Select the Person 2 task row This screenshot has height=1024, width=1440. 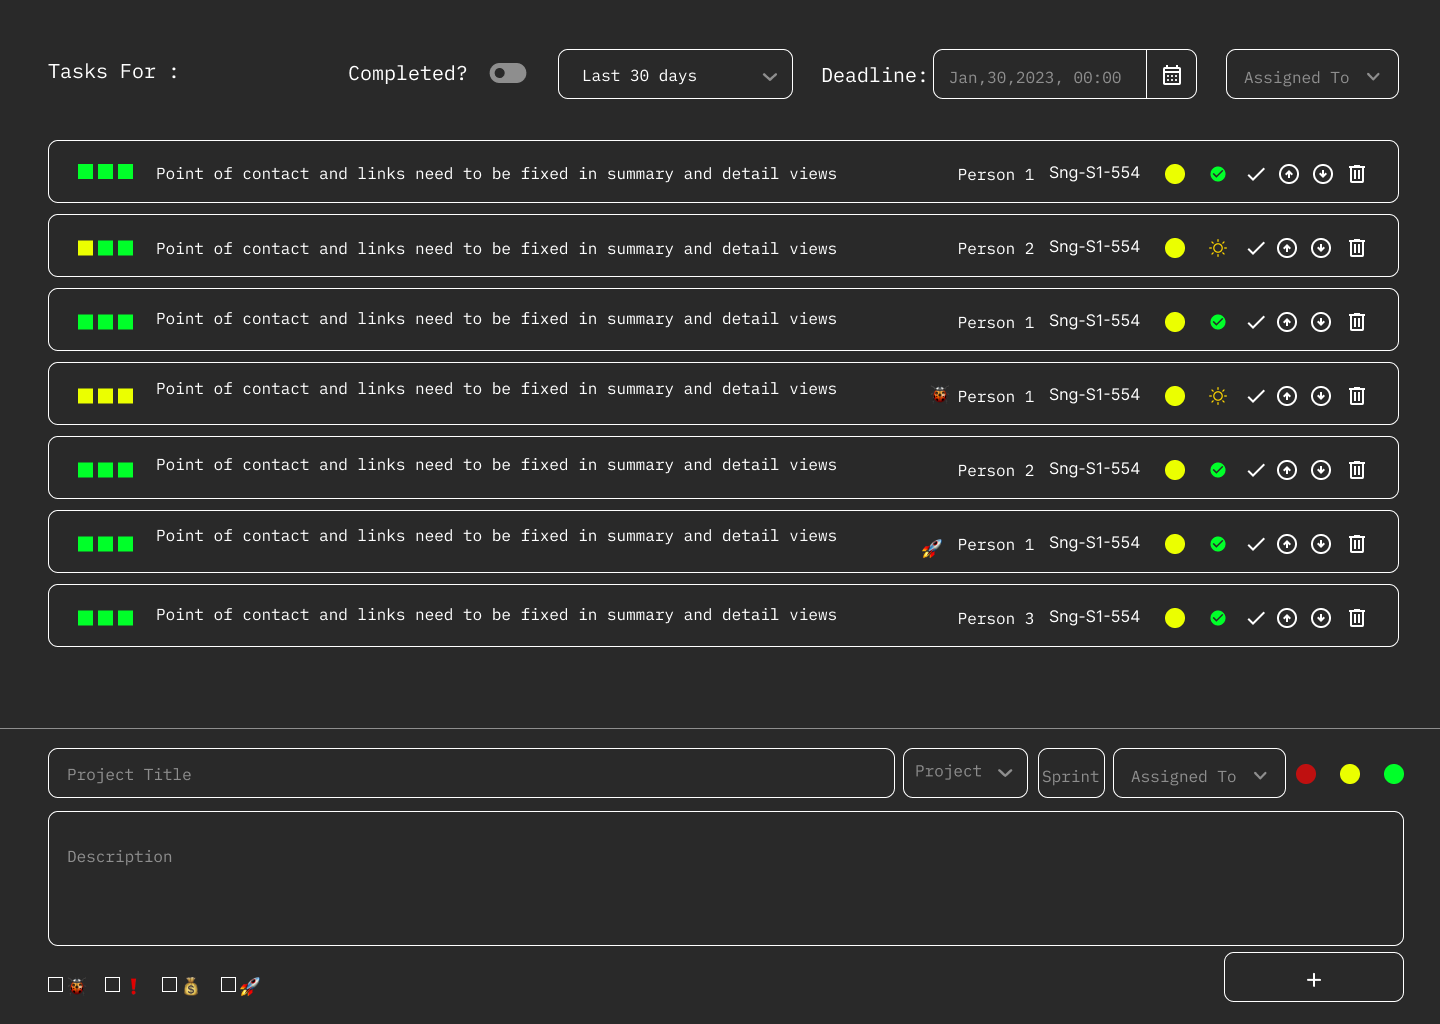[500, 245]
